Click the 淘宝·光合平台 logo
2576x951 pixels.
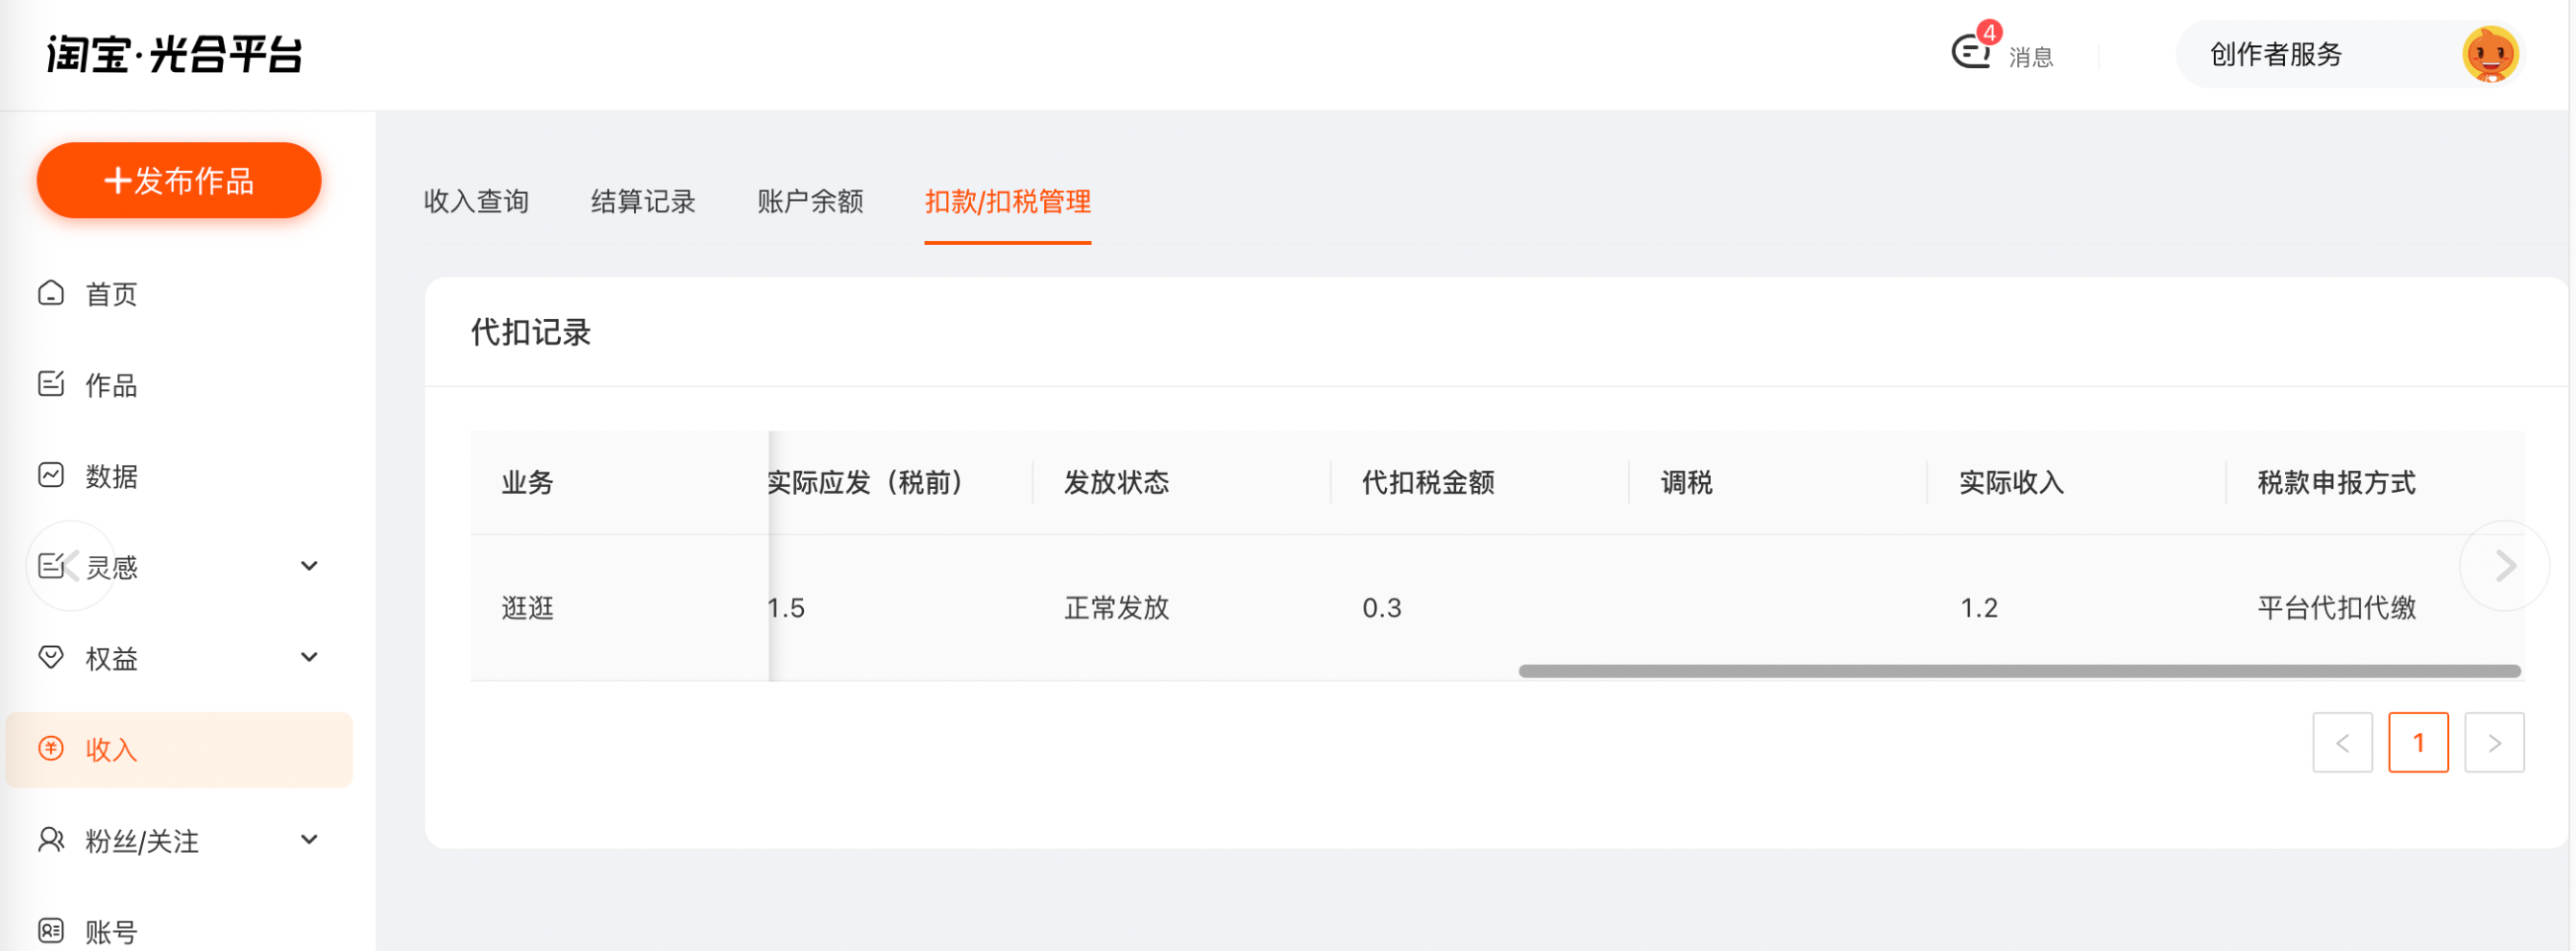click(x=175, y=54)
